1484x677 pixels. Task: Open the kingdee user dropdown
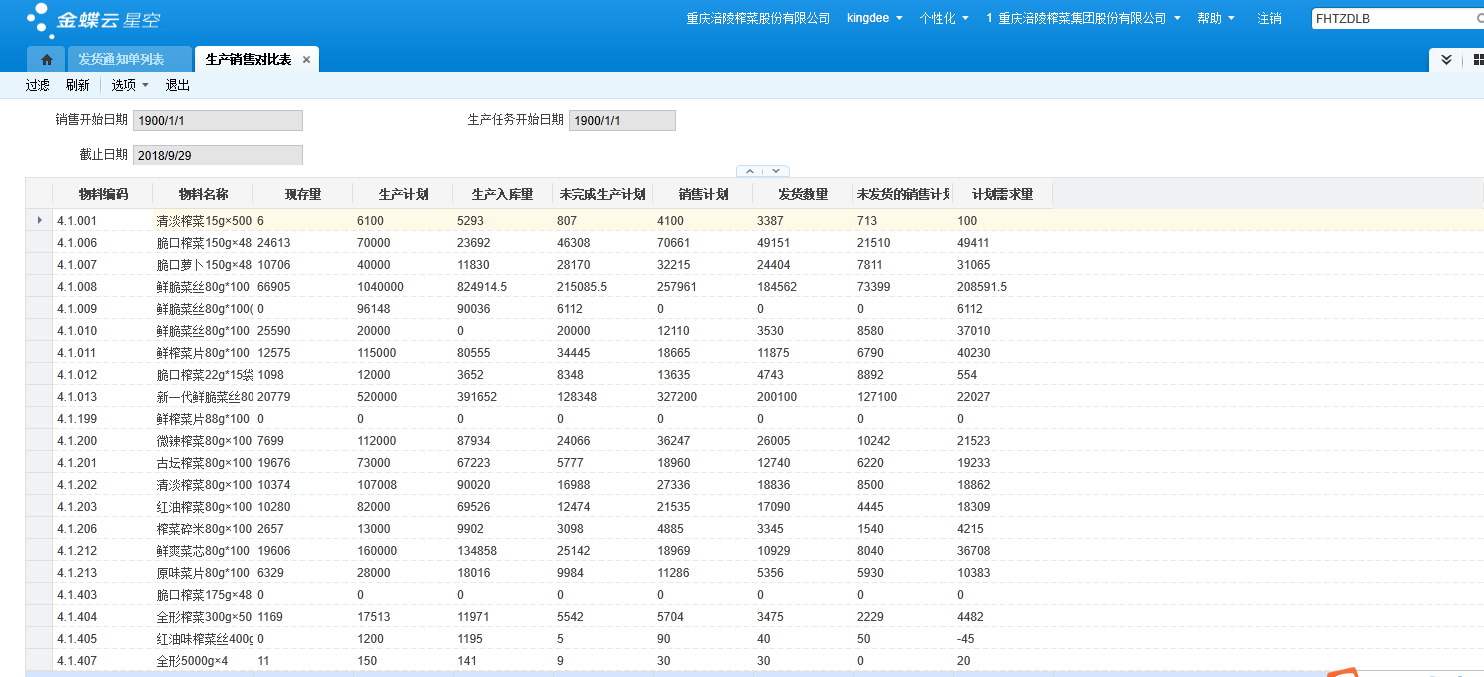point(875,18)
